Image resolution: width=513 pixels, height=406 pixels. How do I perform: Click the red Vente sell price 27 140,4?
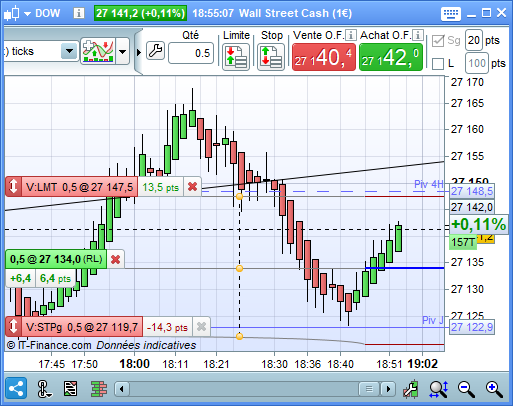324,57
